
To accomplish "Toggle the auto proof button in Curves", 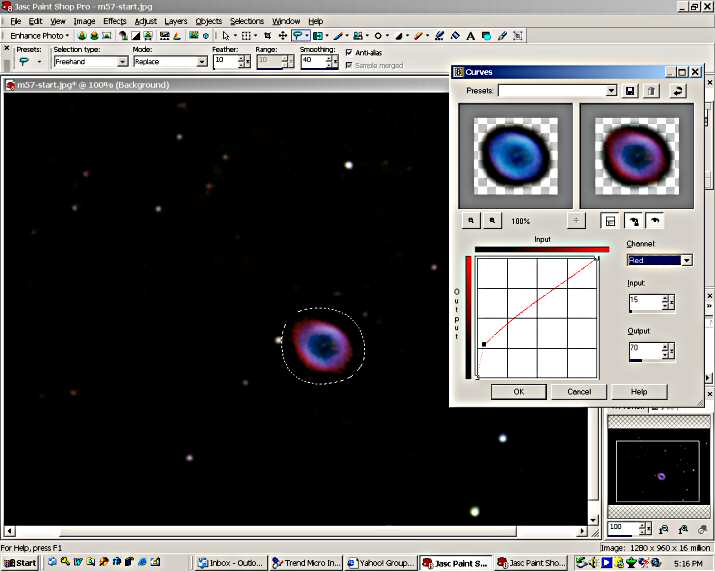I will (634, 220).
